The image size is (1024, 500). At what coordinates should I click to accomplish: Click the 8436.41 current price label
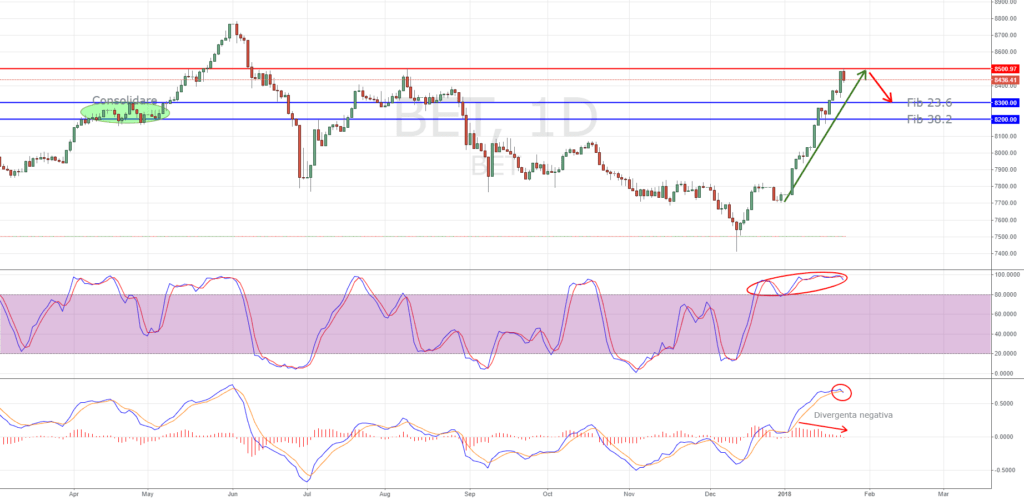[x=1004, y=80]
